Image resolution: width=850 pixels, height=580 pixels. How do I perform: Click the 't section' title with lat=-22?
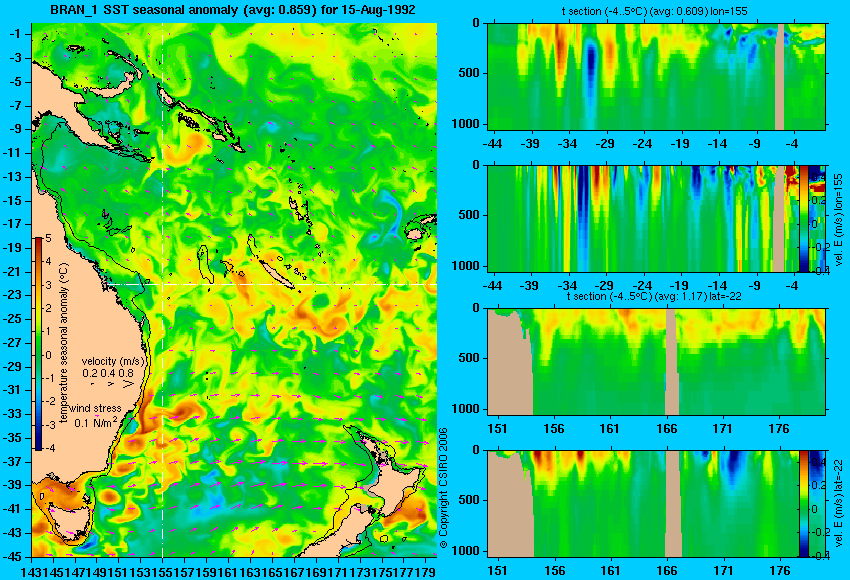[654, 297]
